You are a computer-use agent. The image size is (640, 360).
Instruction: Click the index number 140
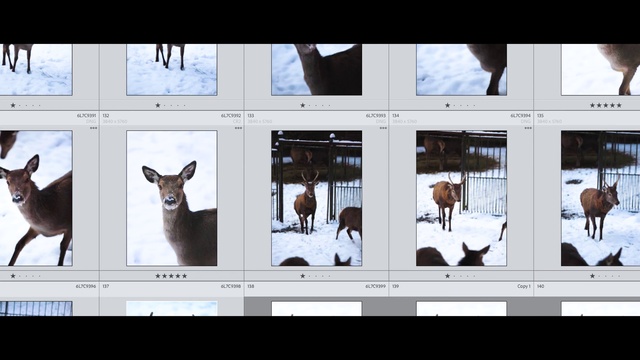(540, 287)
